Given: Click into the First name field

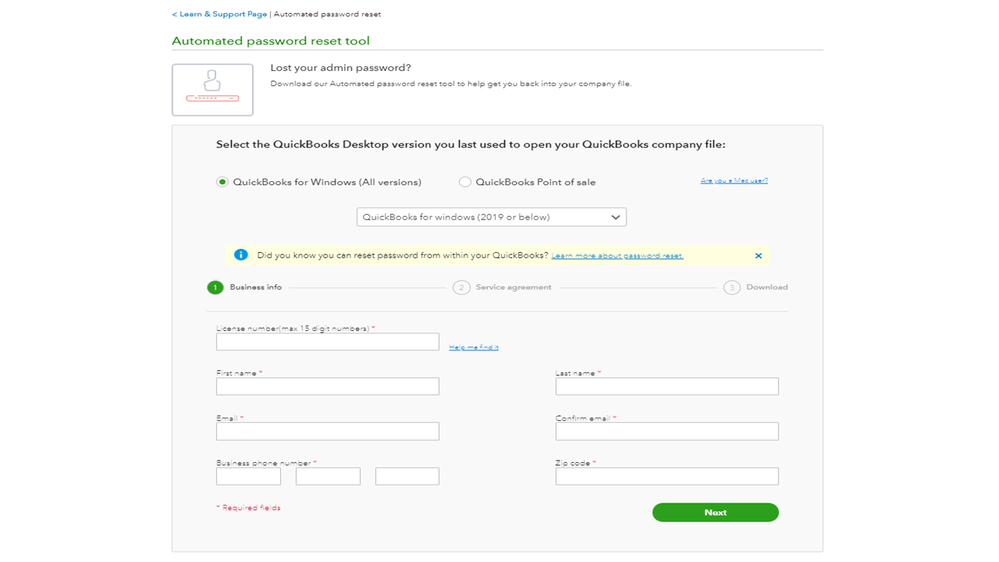Looking at the screenshot, I should click(x=327, y=387).
